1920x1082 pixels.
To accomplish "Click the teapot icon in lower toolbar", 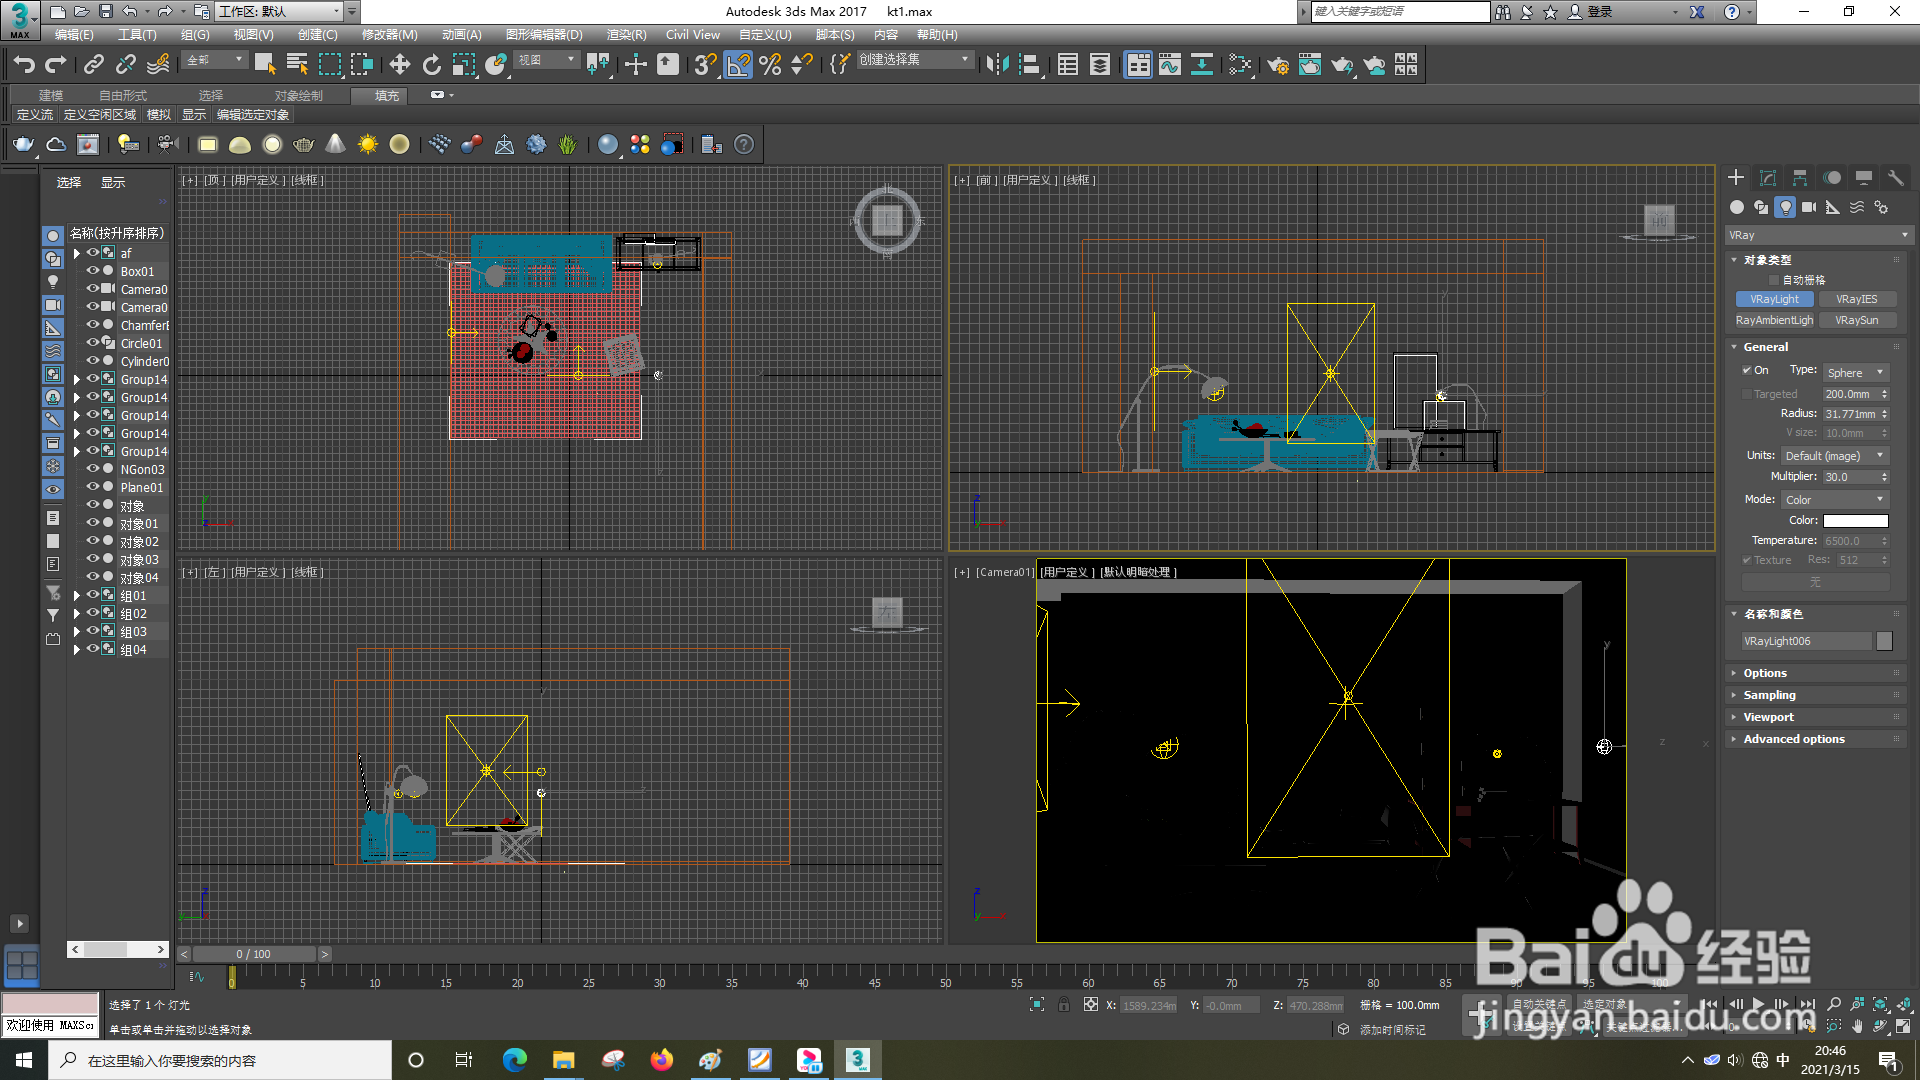I will point(23,145).
